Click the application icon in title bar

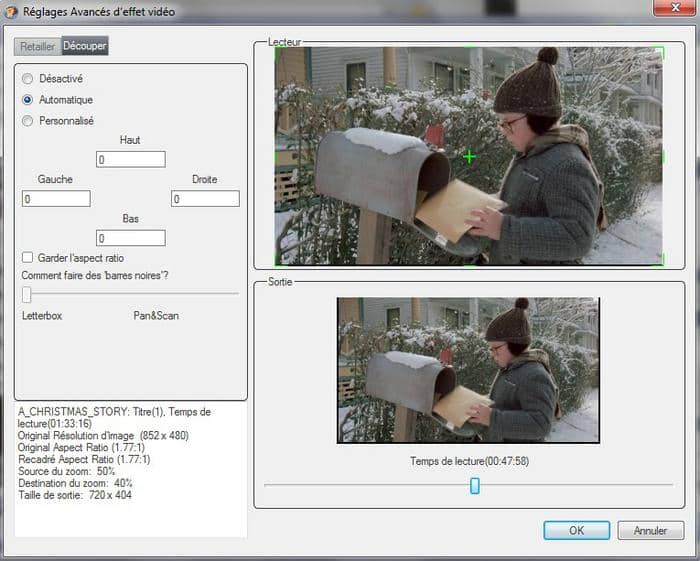tap(11, 11)
